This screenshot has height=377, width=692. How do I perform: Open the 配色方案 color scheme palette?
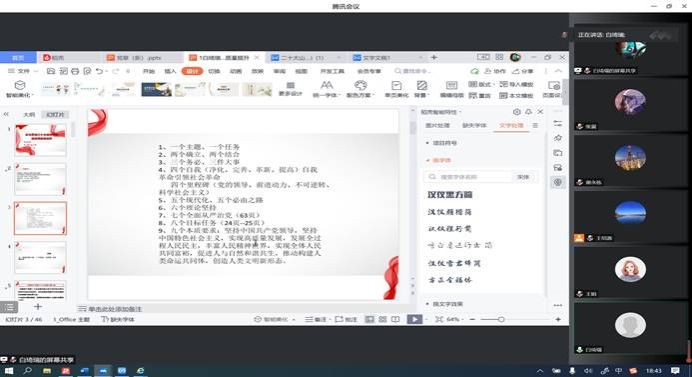pos(360,89)
